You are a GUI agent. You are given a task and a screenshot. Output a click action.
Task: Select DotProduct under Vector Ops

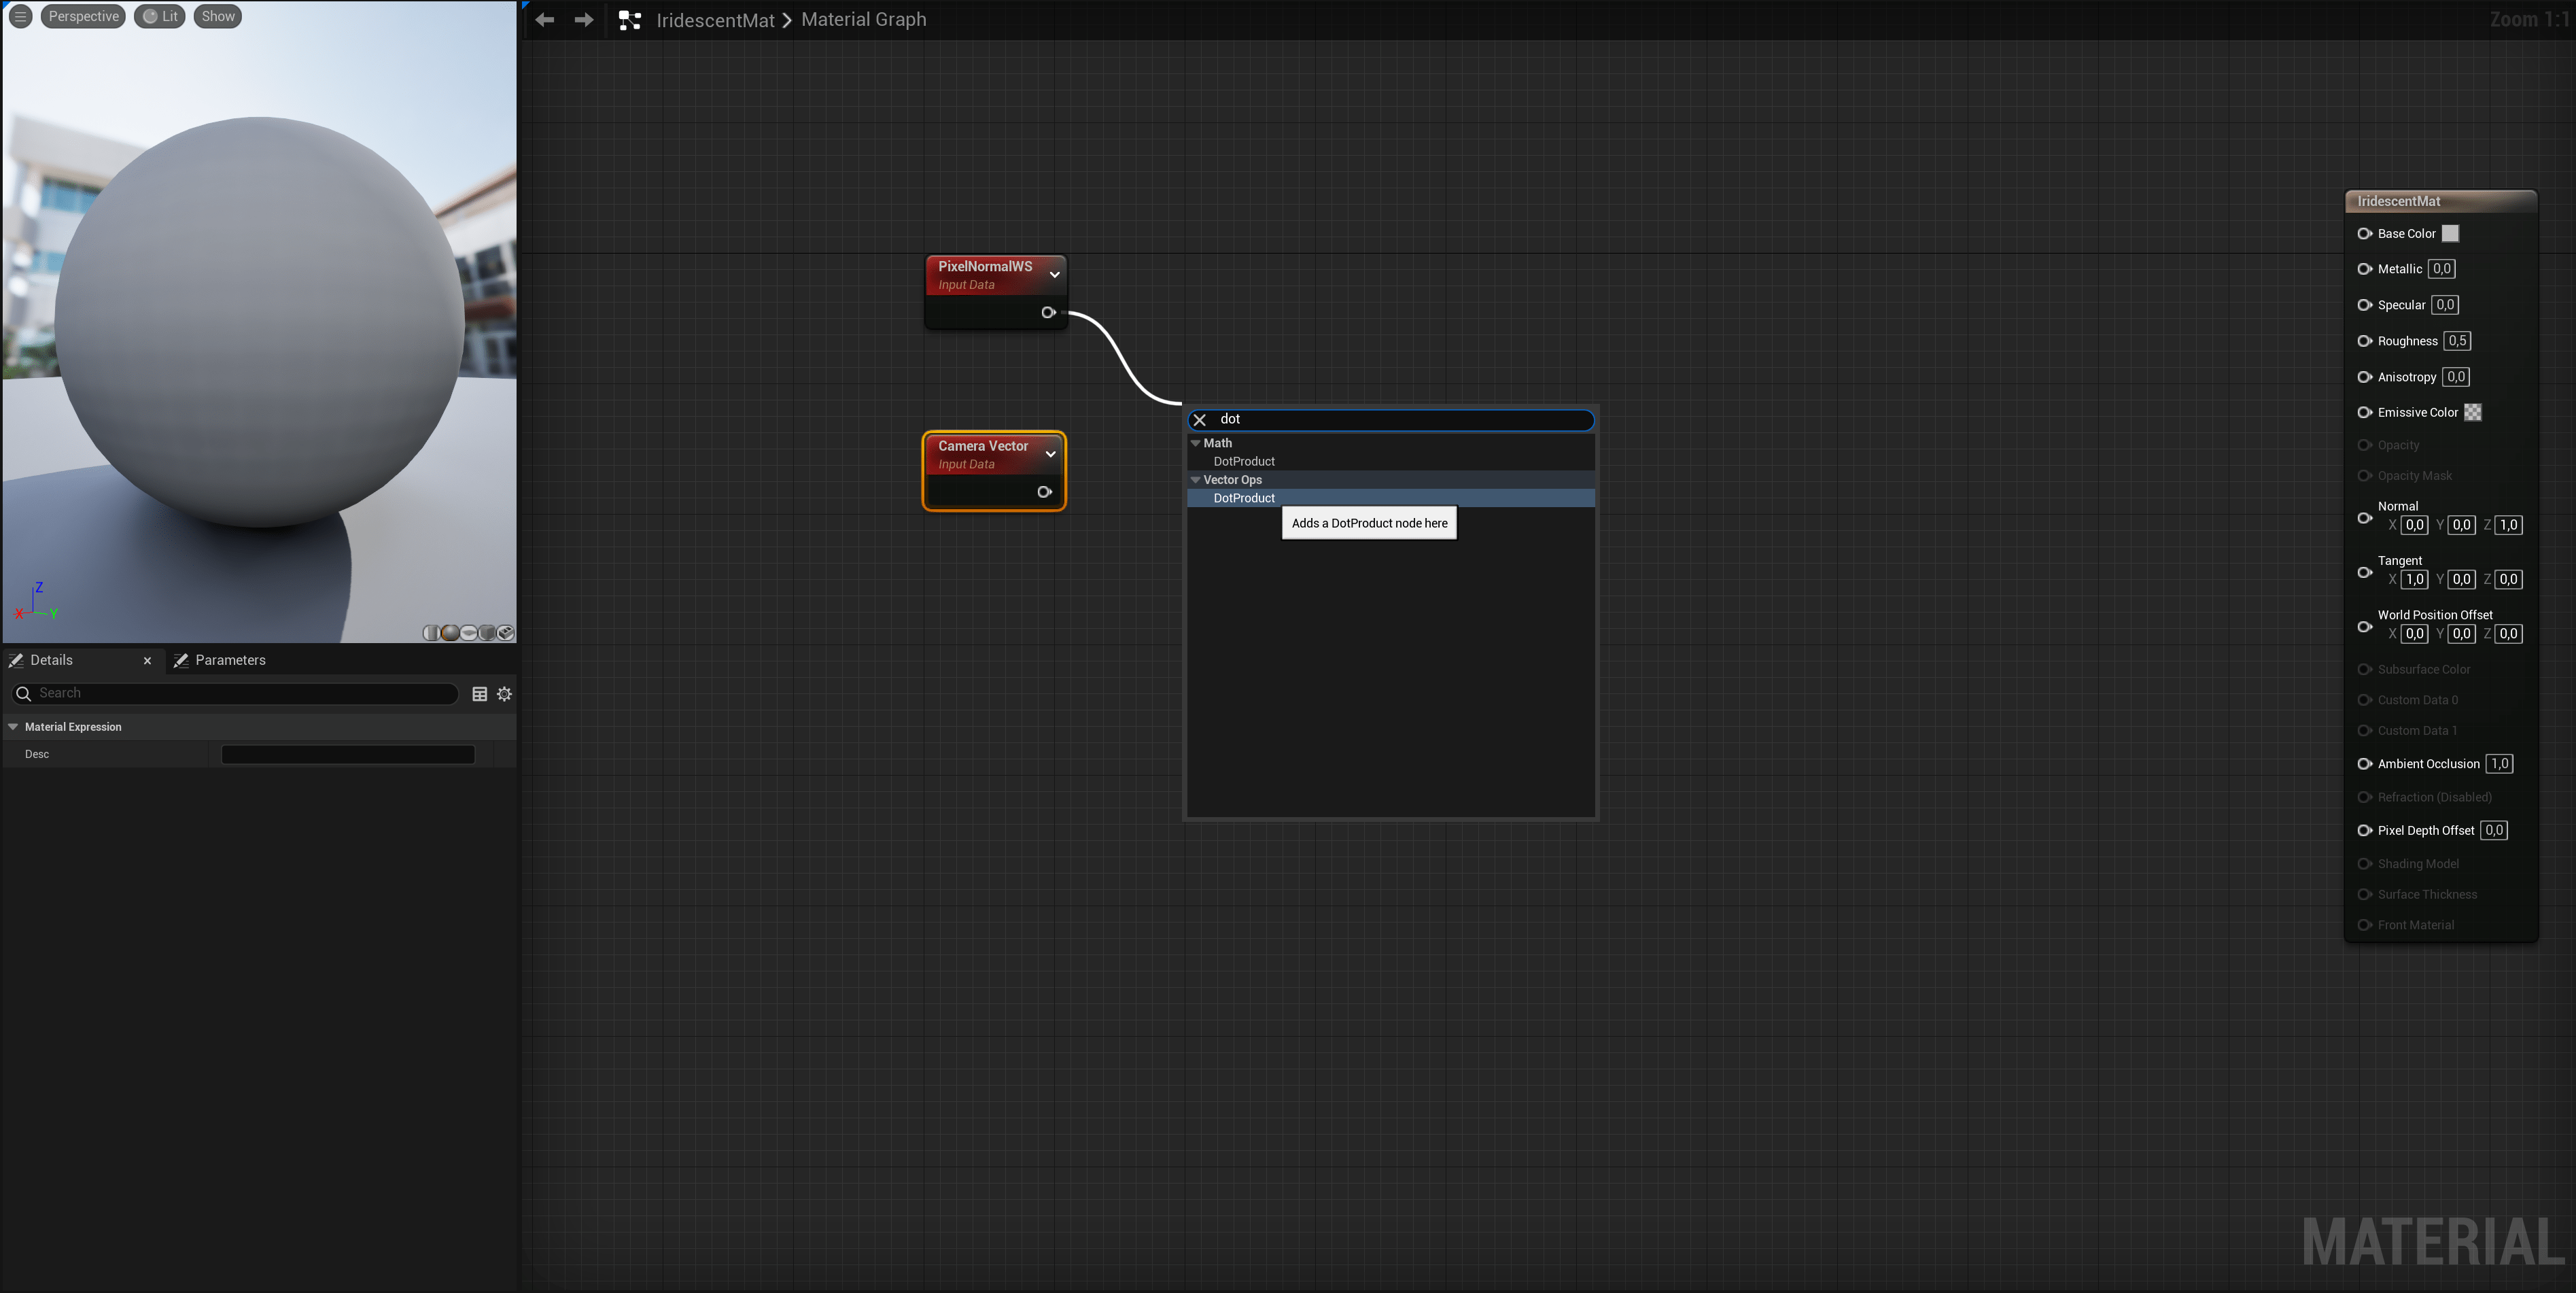[1244, 498]
